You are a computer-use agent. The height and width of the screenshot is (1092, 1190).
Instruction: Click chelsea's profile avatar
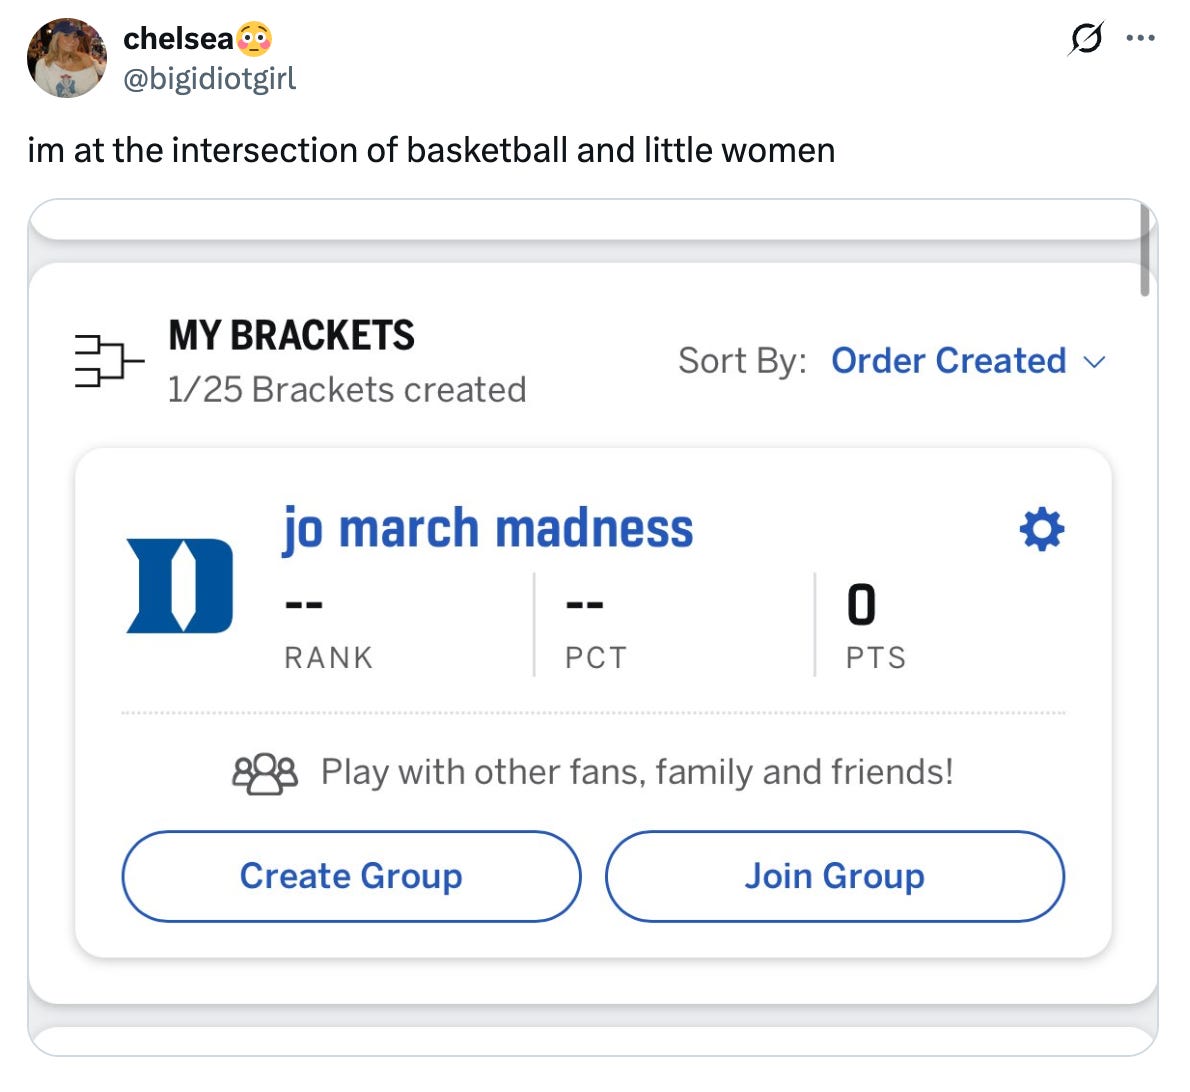pyautogui.click(x=66, y=58)
